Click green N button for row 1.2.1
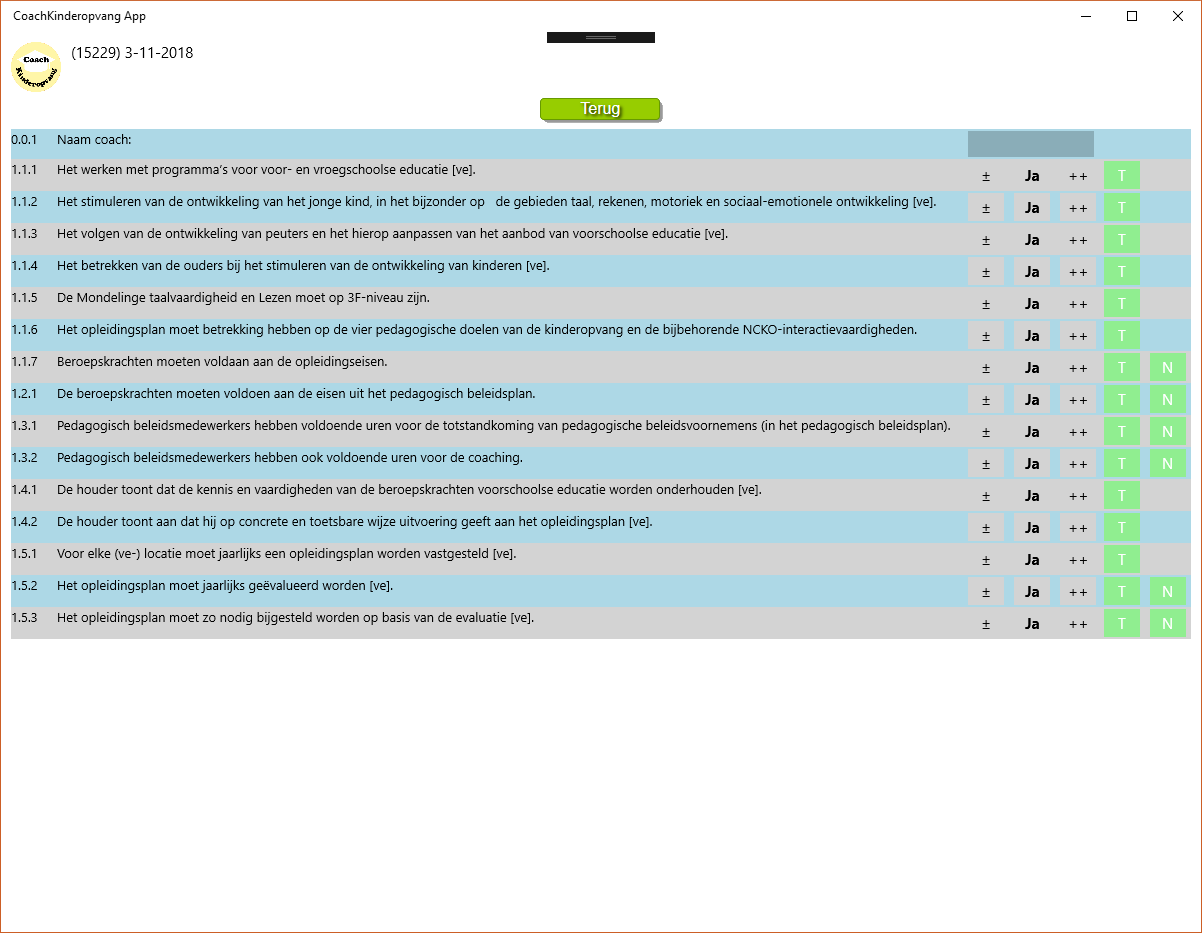The width and height of the screenshot is (1202, 933). (1168, 400)
